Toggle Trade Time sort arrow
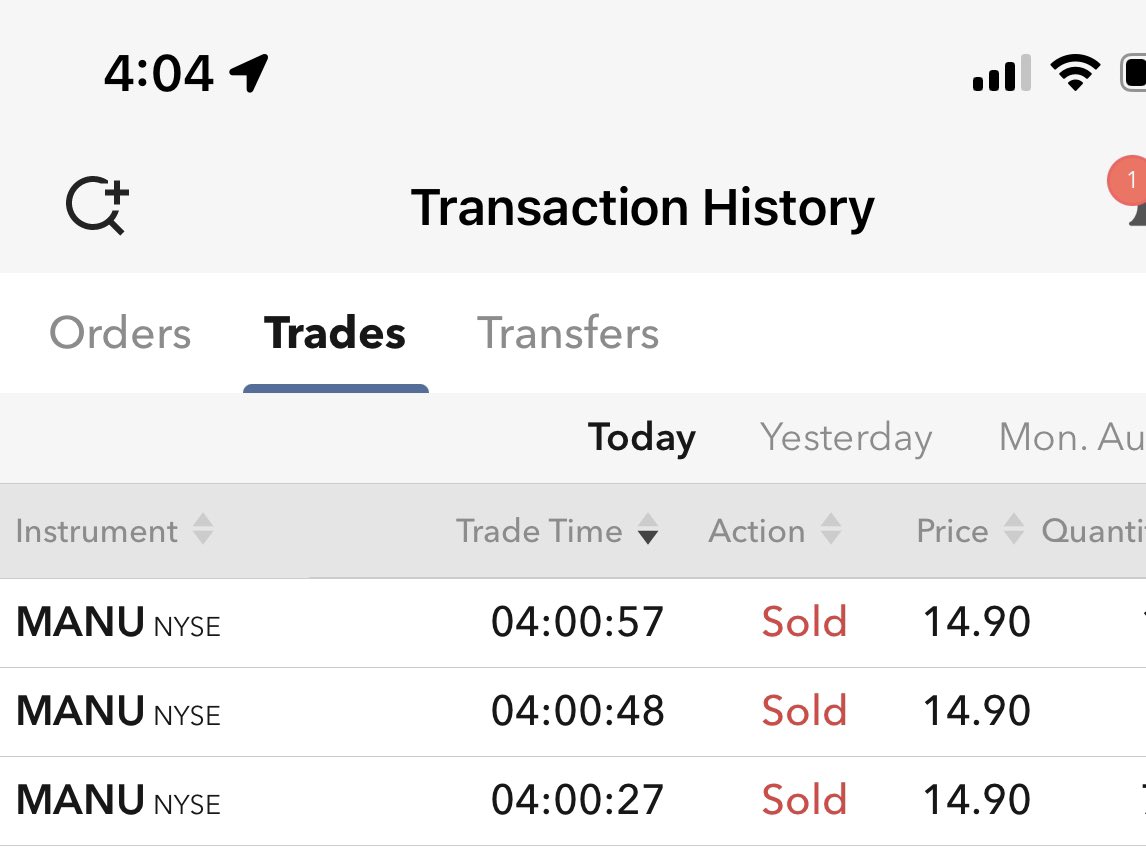 [x=648, y=530]
